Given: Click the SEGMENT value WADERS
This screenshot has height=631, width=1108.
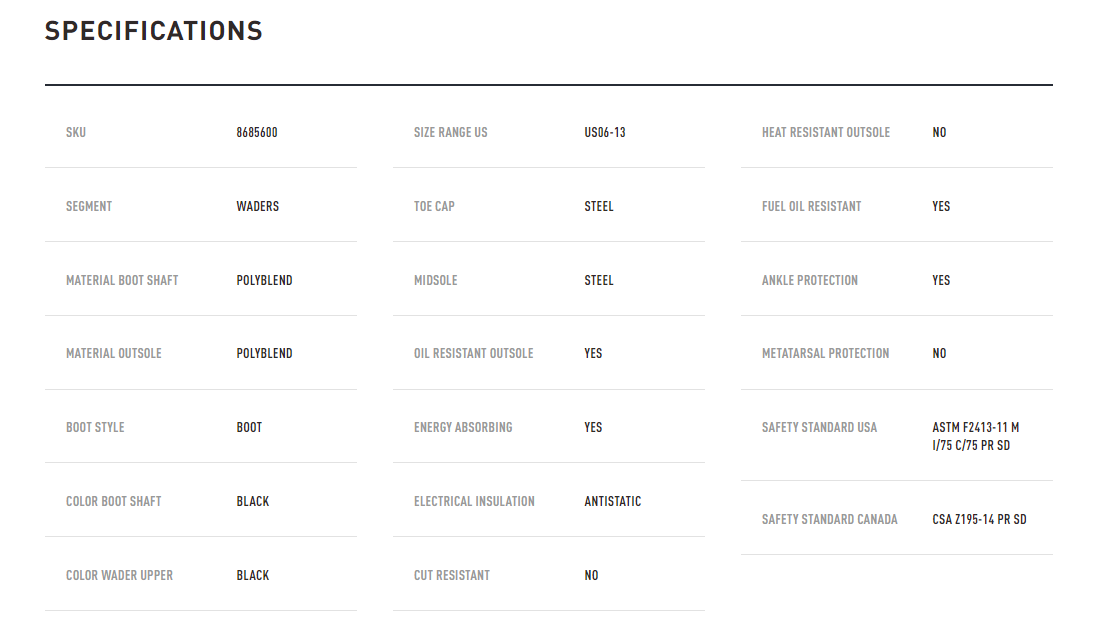Looking at the screenshot, I should tap(258, 206).
